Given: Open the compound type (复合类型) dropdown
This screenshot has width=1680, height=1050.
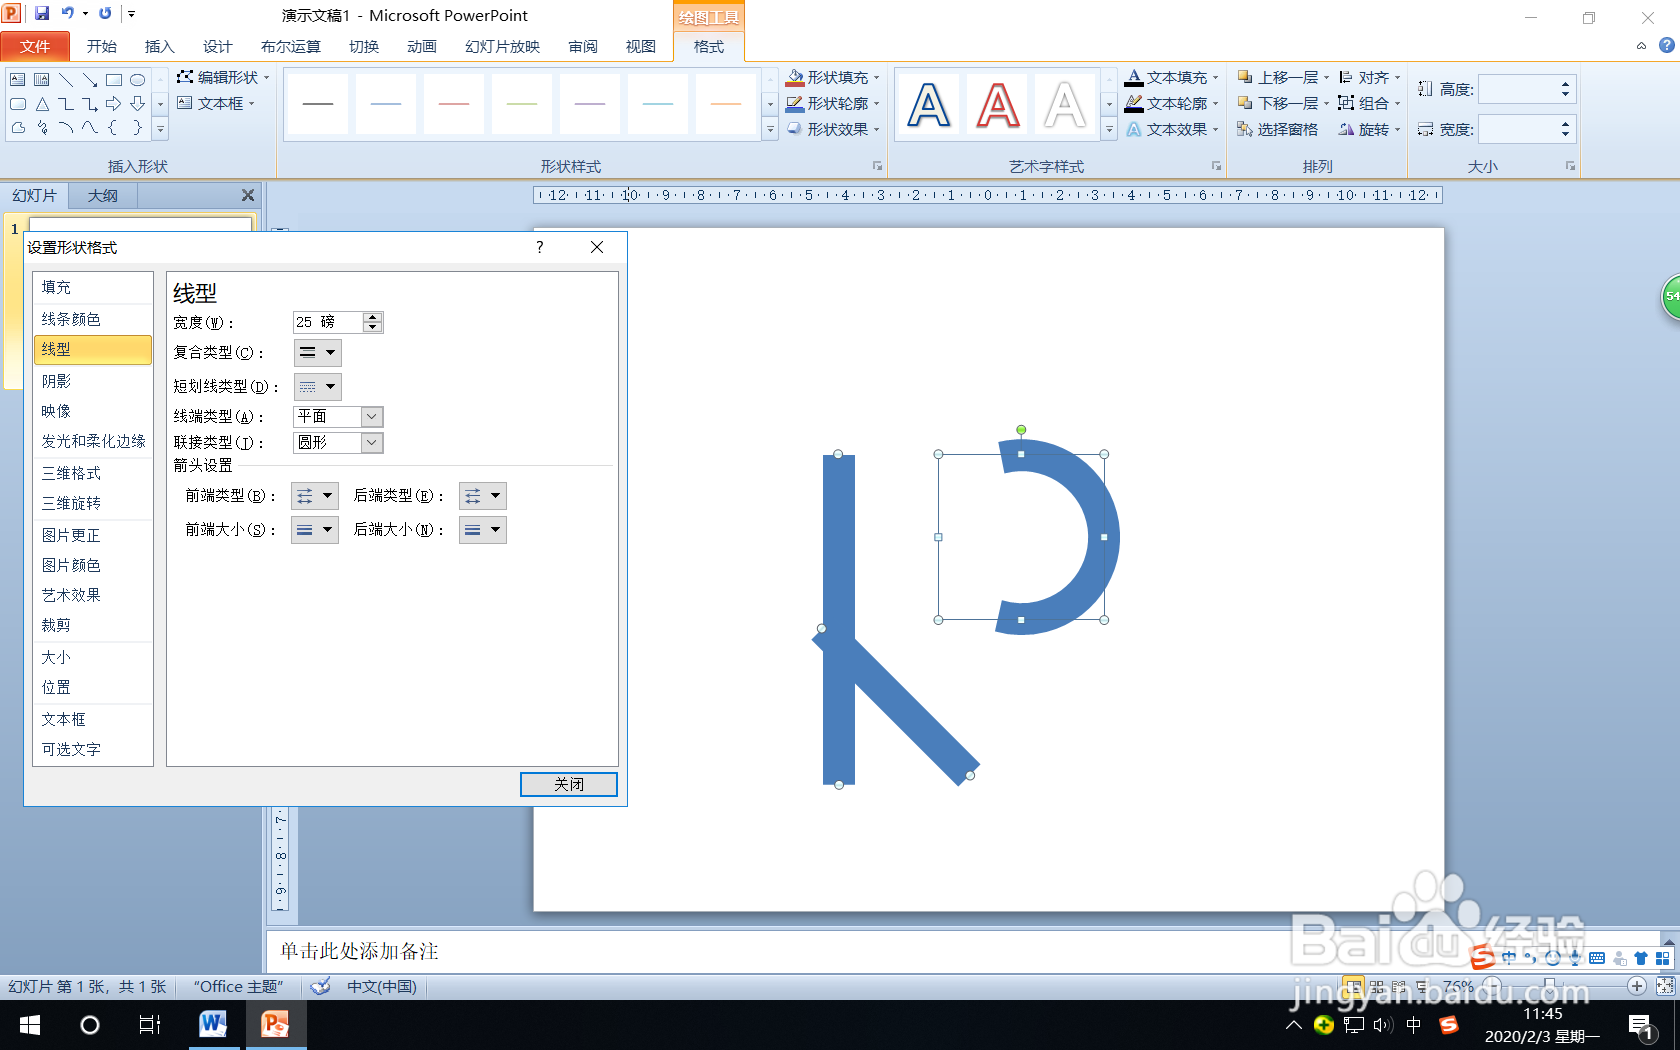Looking at the screenshot, I should [x=329, y=352].
